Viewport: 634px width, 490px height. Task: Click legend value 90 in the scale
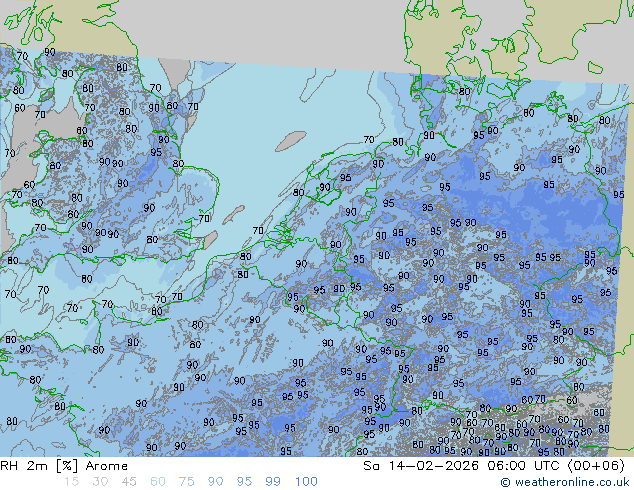215,482
